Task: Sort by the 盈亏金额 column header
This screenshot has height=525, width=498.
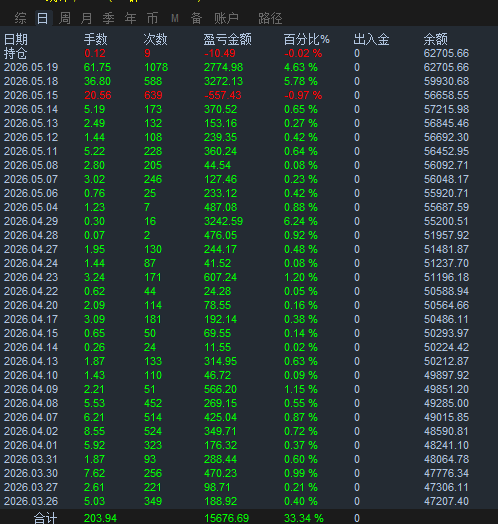Action: pos(228,40)
